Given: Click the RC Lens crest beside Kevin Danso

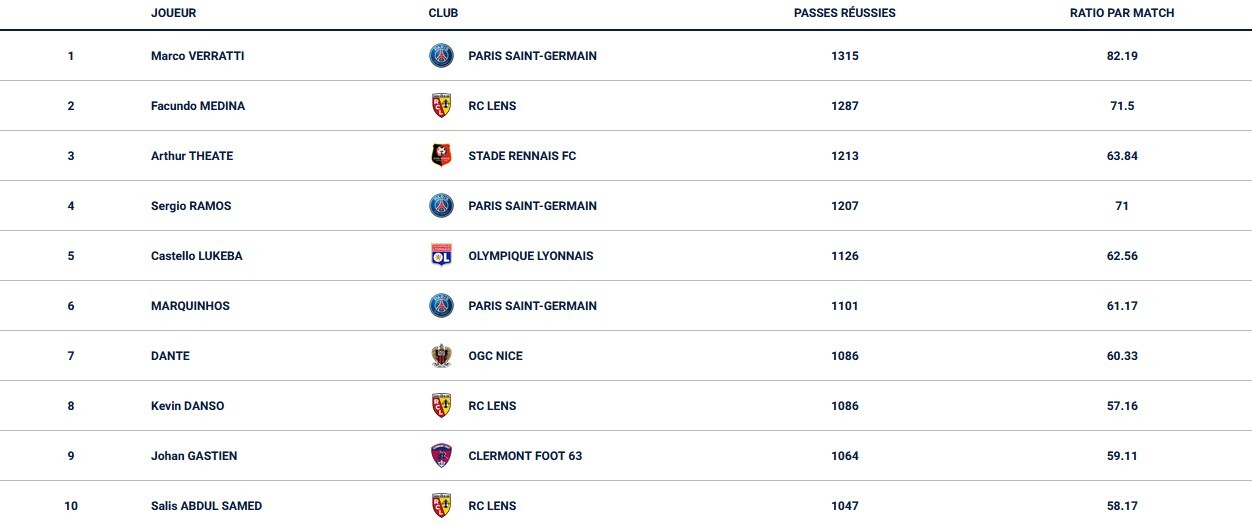Looking at the screenshot, I should pyautogui.click(x=441, y=406).
